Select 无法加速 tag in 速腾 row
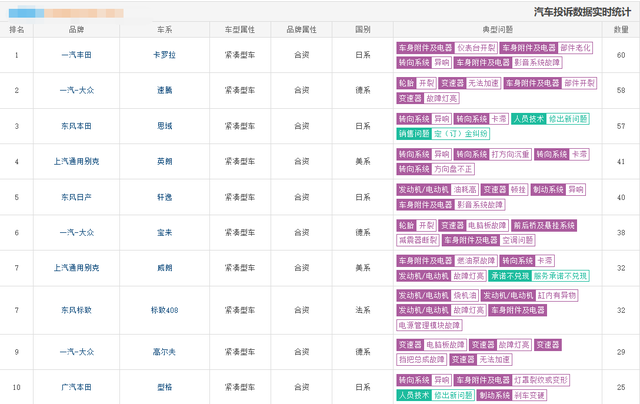This screenshot has width=640, height=404. 483,83
